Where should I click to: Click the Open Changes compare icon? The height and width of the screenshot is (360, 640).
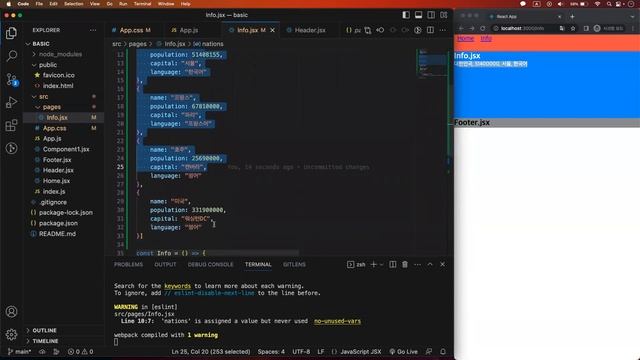click(368, 30)
